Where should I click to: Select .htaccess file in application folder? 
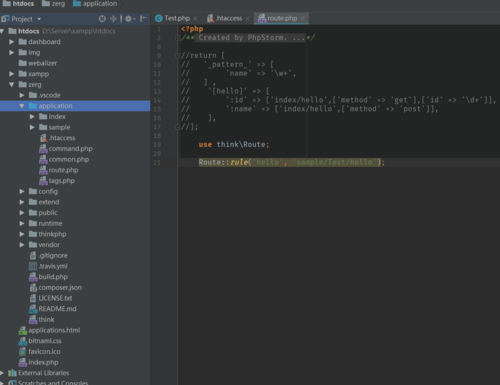click(x=58, y=138)
